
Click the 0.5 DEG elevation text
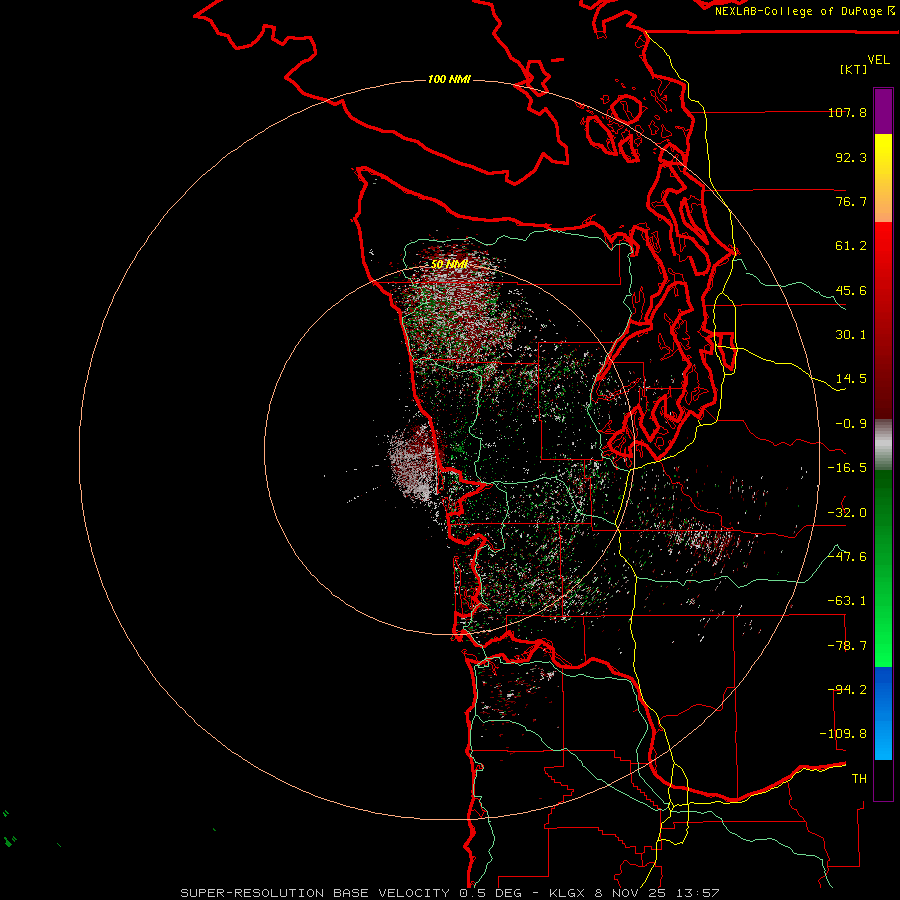point(490,893)
